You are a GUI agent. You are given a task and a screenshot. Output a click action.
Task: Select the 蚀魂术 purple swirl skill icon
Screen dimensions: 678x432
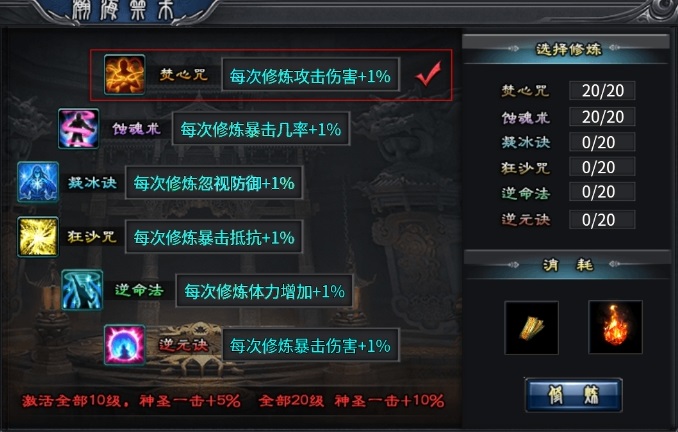tap(78, 128)
